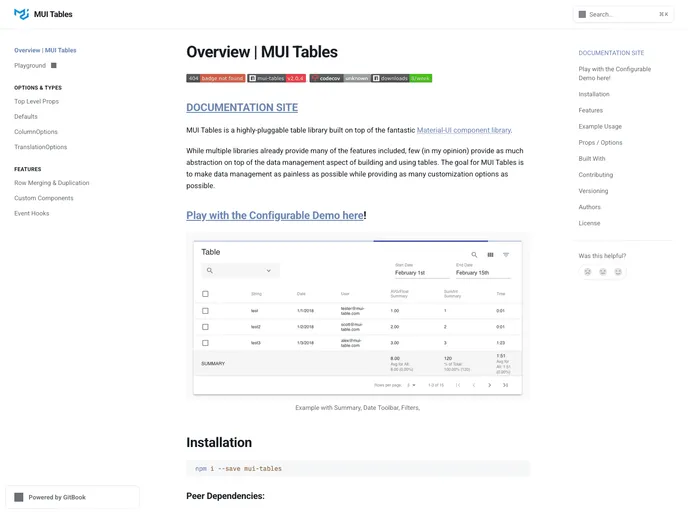This screenshot has height=512, width=688.
Task: Click the sad face feedback icon
Action: coord(588,272)
